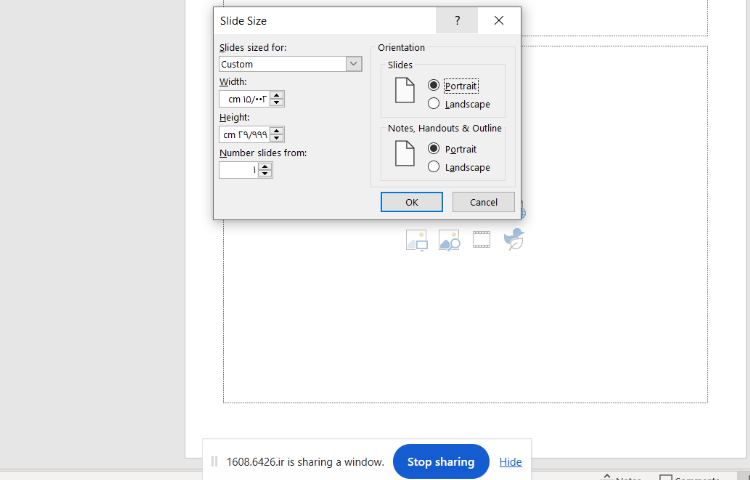
Task: Decrease Number slides from value
Action: pos(265,174)
